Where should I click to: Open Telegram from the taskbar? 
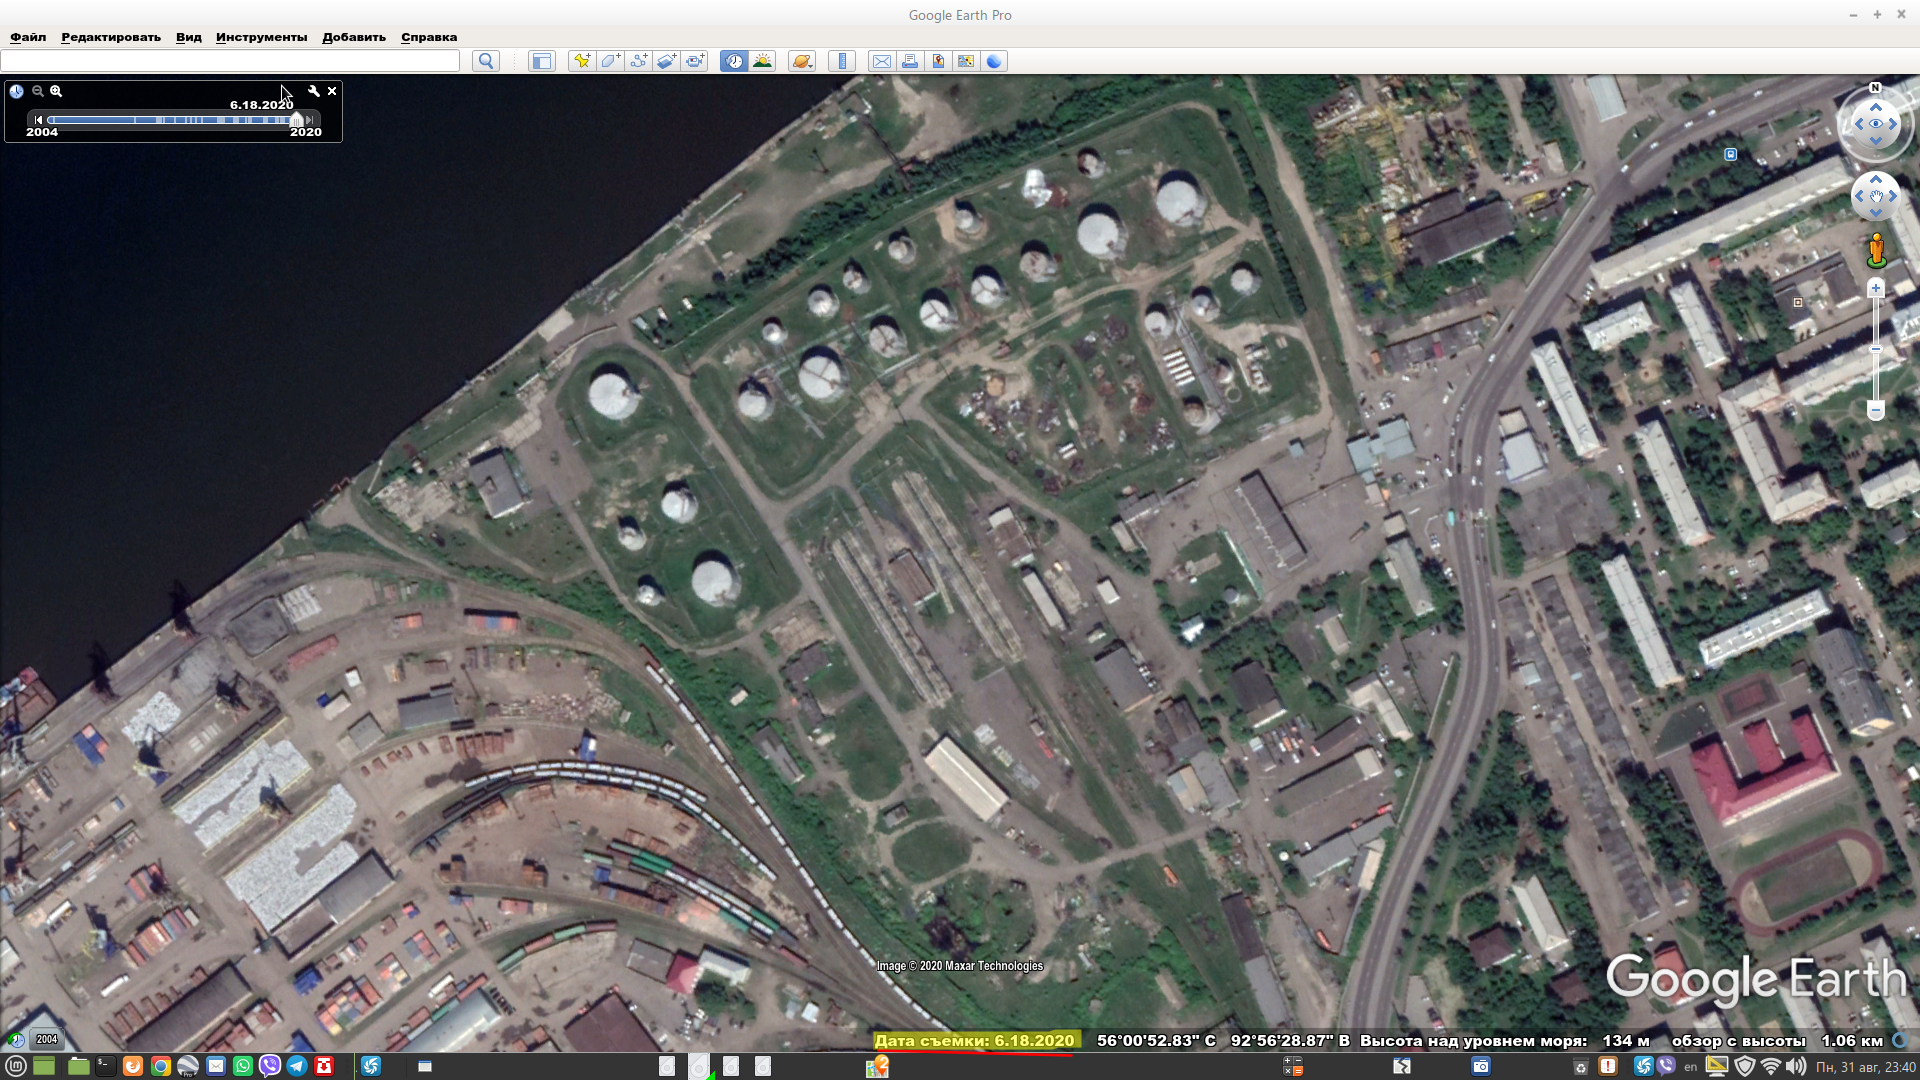297,1066
